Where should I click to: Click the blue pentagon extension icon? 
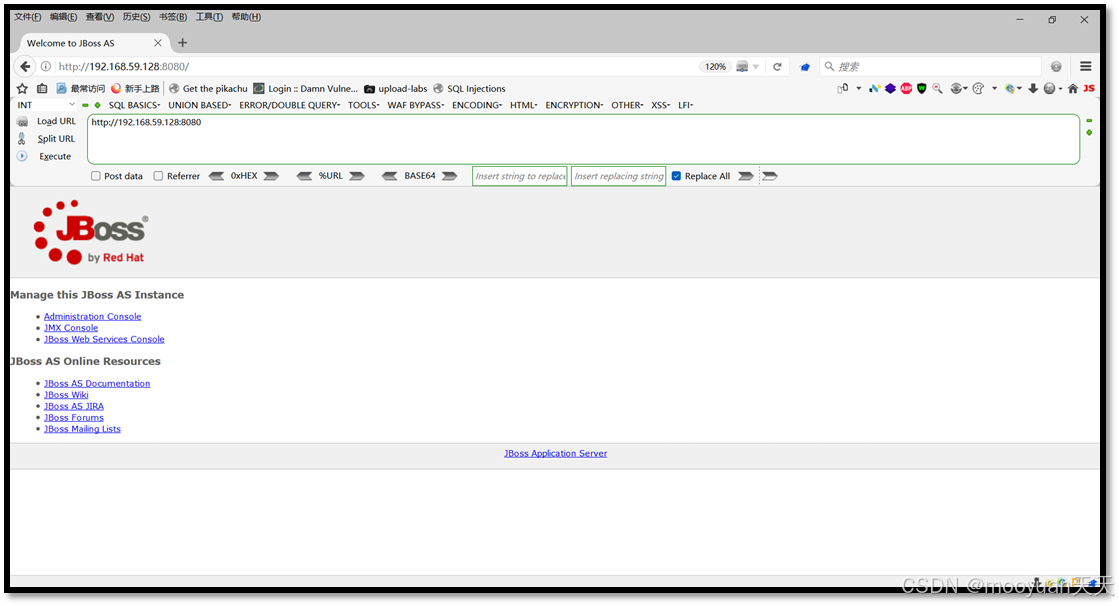coord(805,66)
